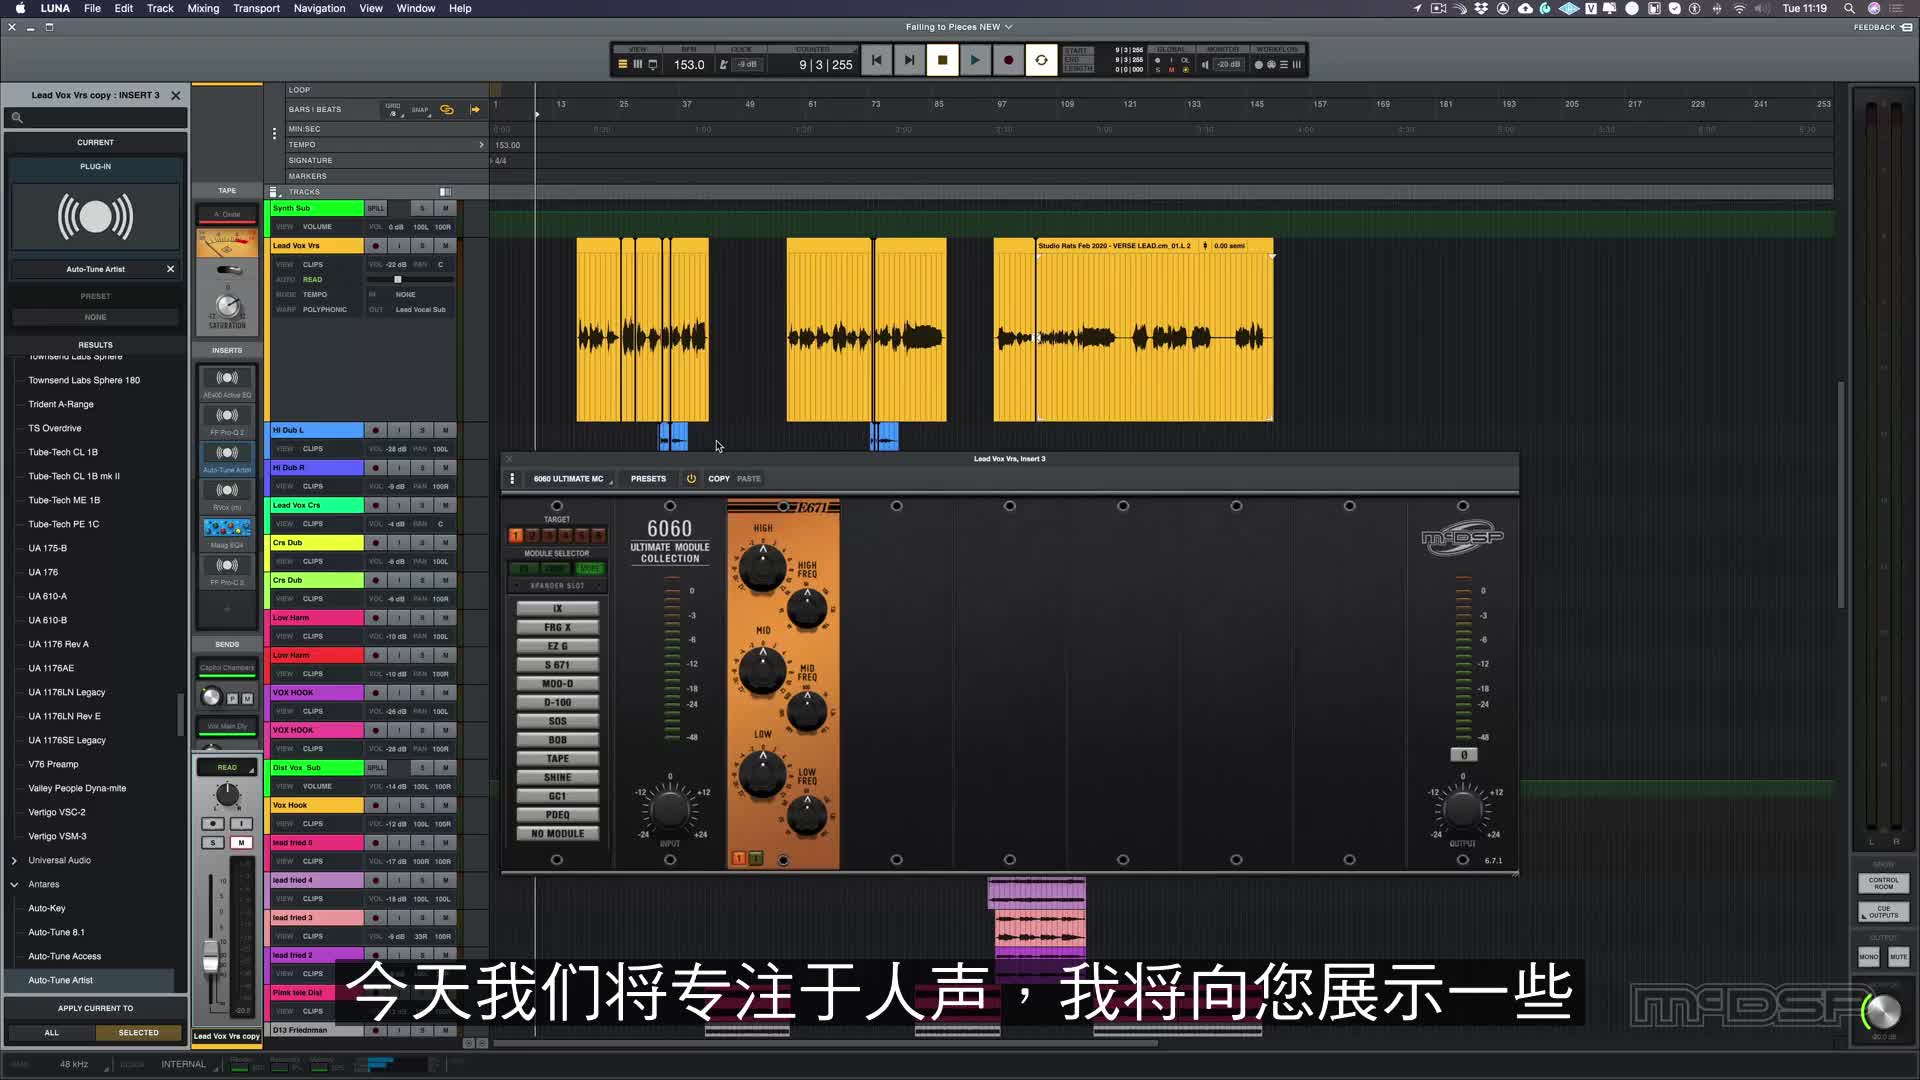Open the Auto-Tune Artist insert slot

[227, 458]
